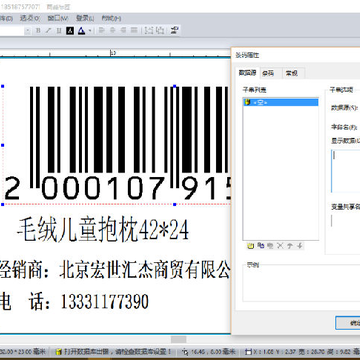
Task: Align text left
Action: 102,31
